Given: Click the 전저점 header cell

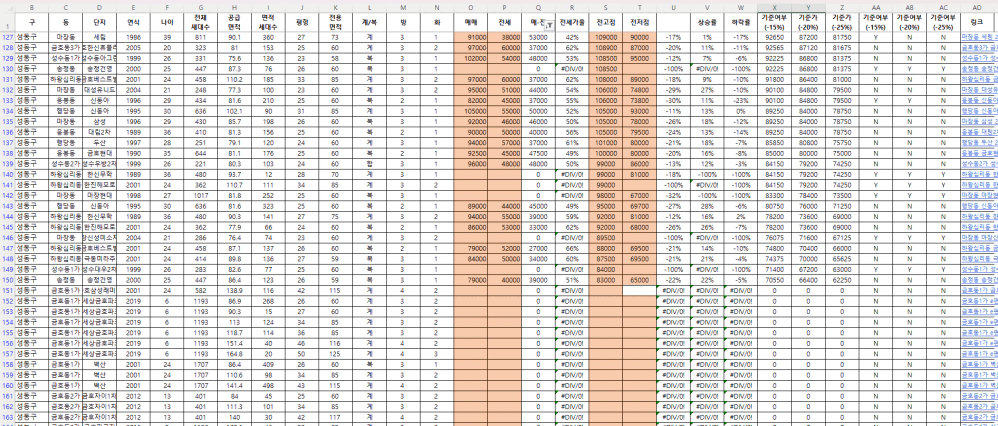Looking at the screenshot, I should click(639, 22).
